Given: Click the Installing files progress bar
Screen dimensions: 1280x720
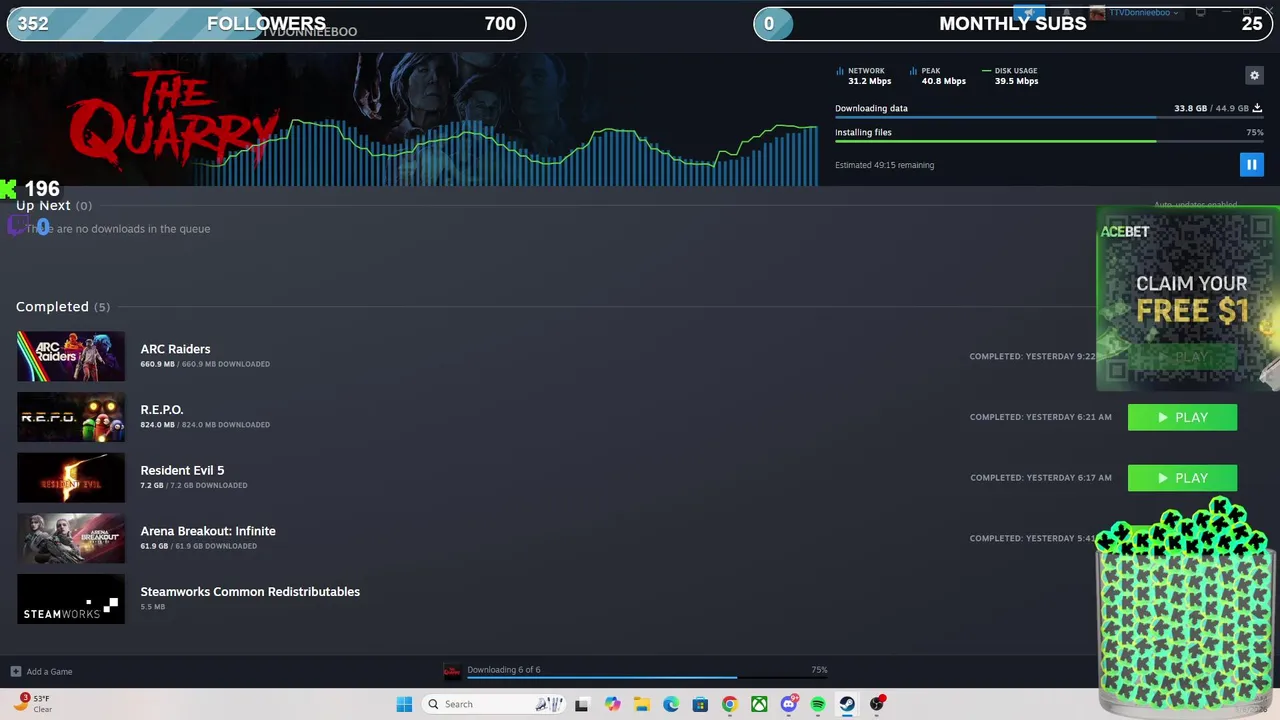Looking at the screenshot, I should click(1048, 141).
